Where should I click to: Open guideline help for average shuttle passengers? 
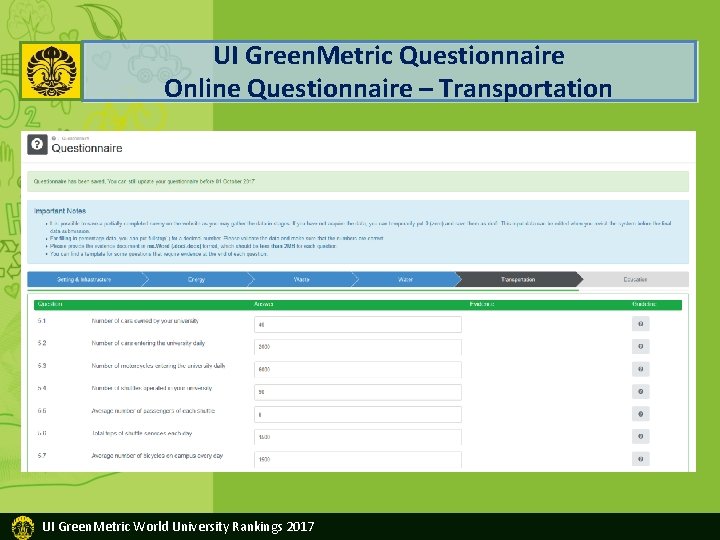click(641, 414)
